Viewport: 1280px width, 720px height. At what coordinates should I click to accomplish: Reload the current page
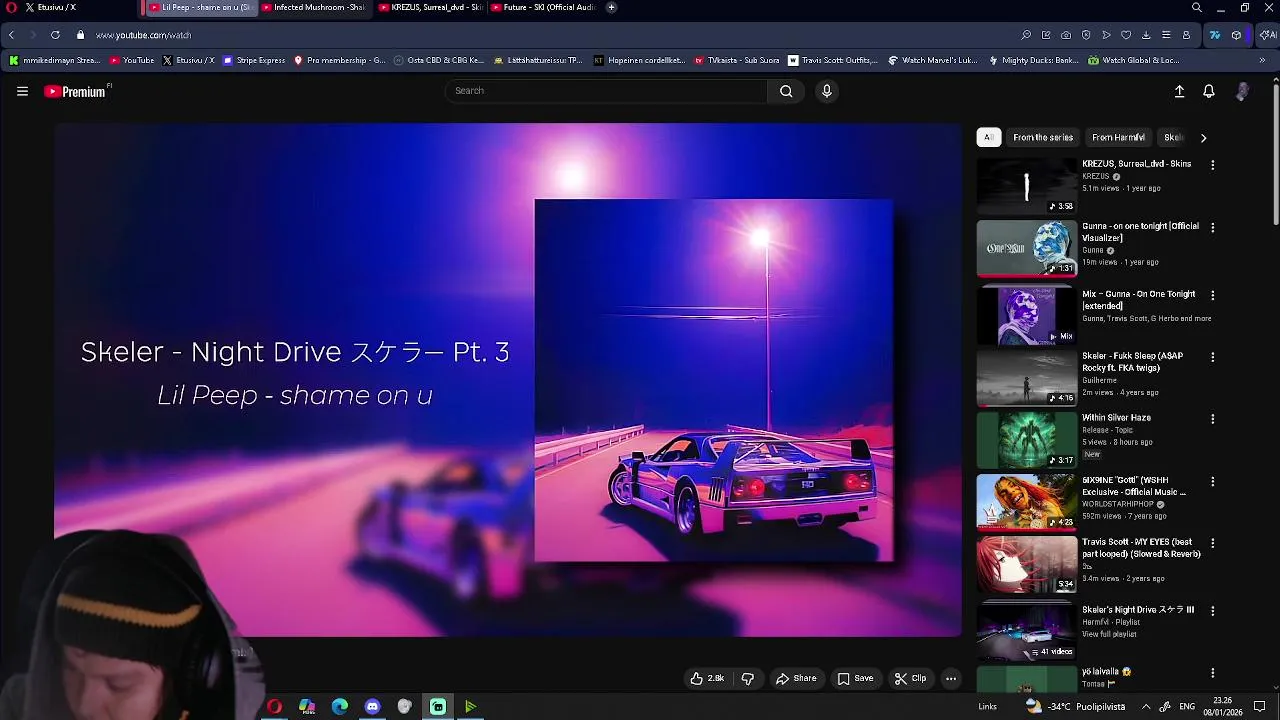55,35
